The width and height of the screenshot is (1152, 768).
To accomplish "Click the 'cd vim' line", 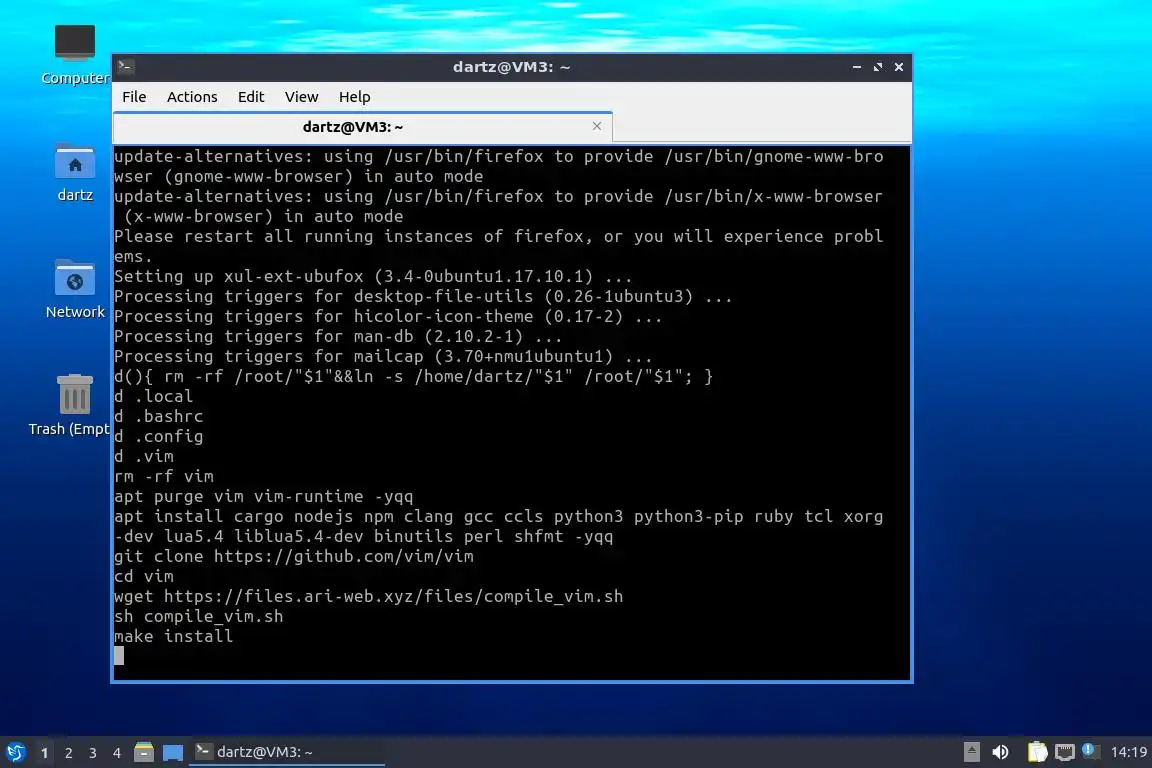I will [143, 576].
